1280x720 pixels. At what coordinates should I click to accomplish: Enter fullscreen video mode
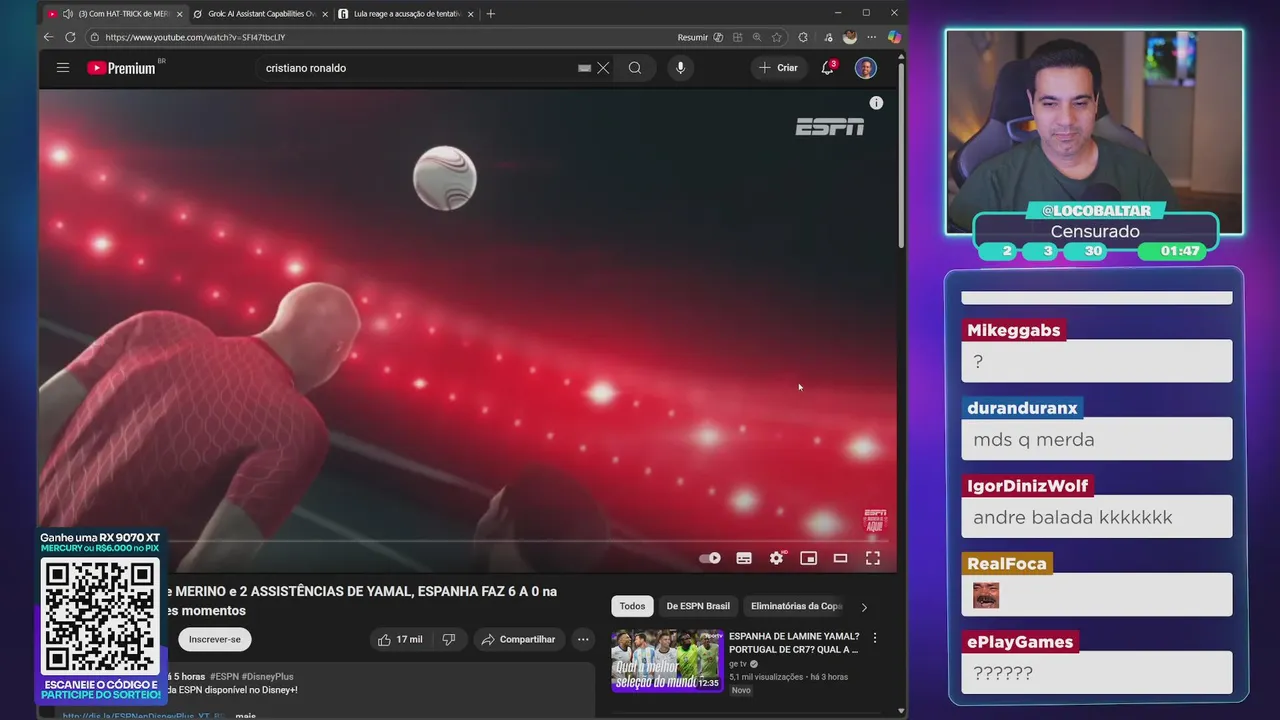pyautogui.click(x=872, y=558)
